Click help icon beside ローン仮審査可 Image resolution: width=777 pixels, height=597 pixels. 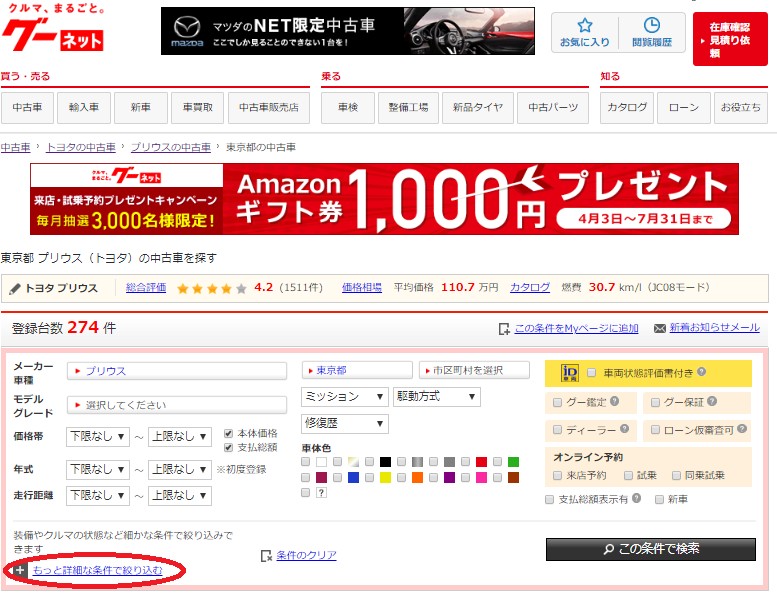(741, 429)
